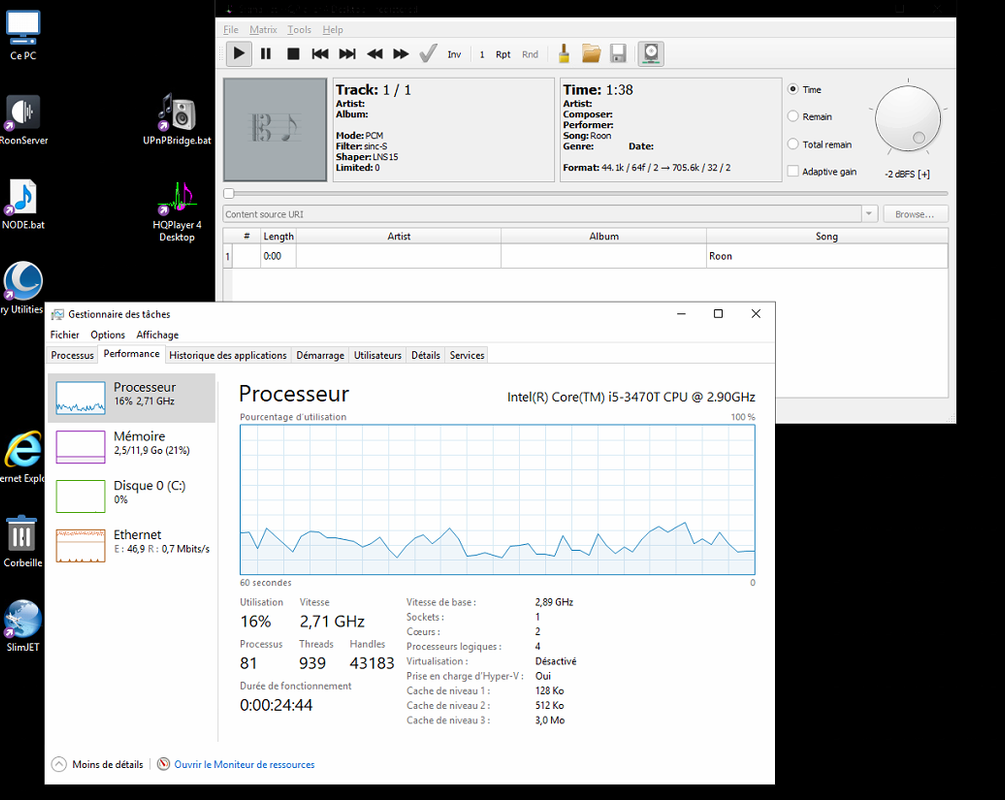Open Corbeille recycle bin icon
Viewport: 1005px width, 800px height.
[23, 542]
